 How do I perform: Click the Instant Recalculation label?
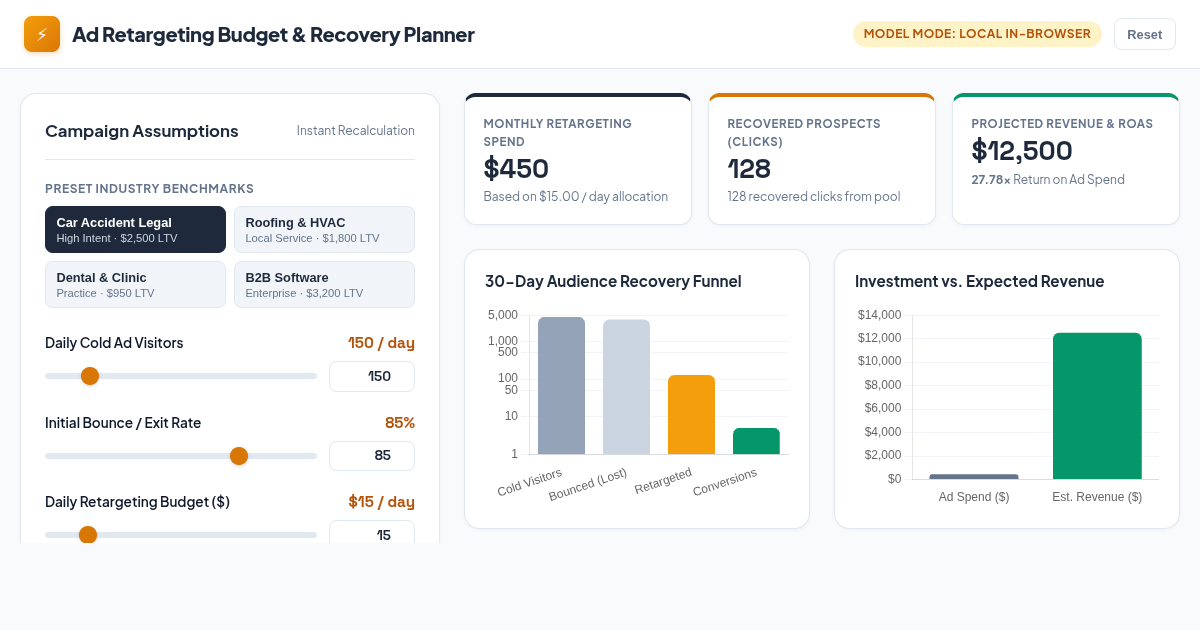356,131
